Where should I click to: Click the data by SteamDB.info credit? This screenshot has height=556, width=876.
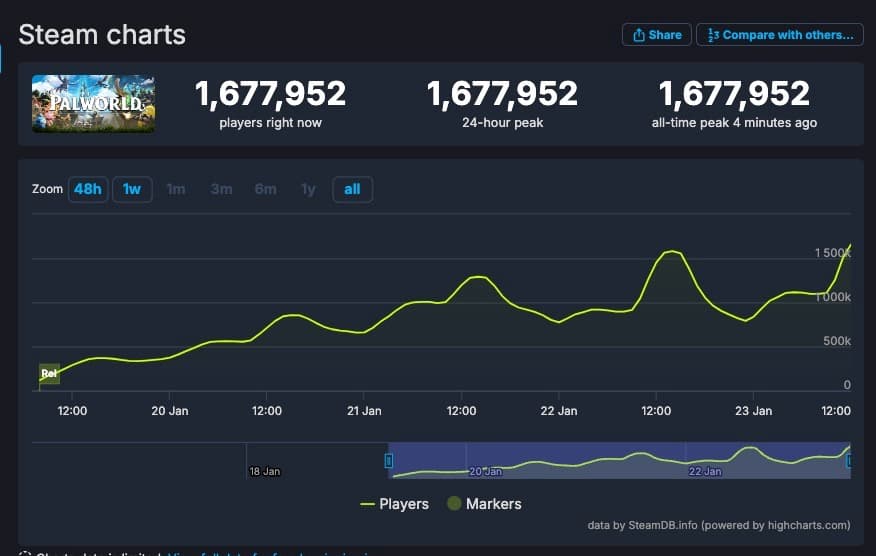[719, 525]
